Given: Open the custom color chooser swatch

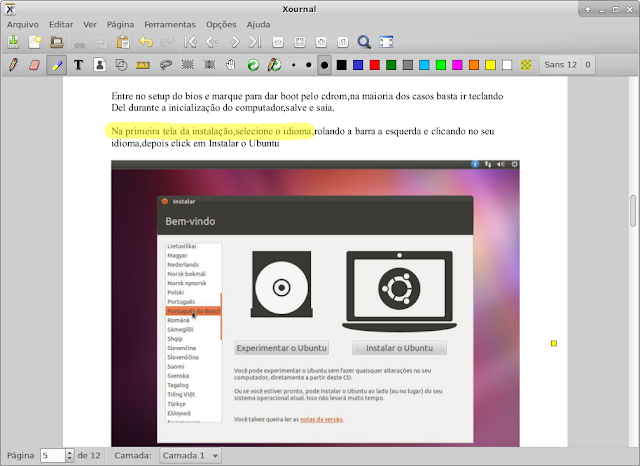Looking at the screenshot, I should pos(526,65).
